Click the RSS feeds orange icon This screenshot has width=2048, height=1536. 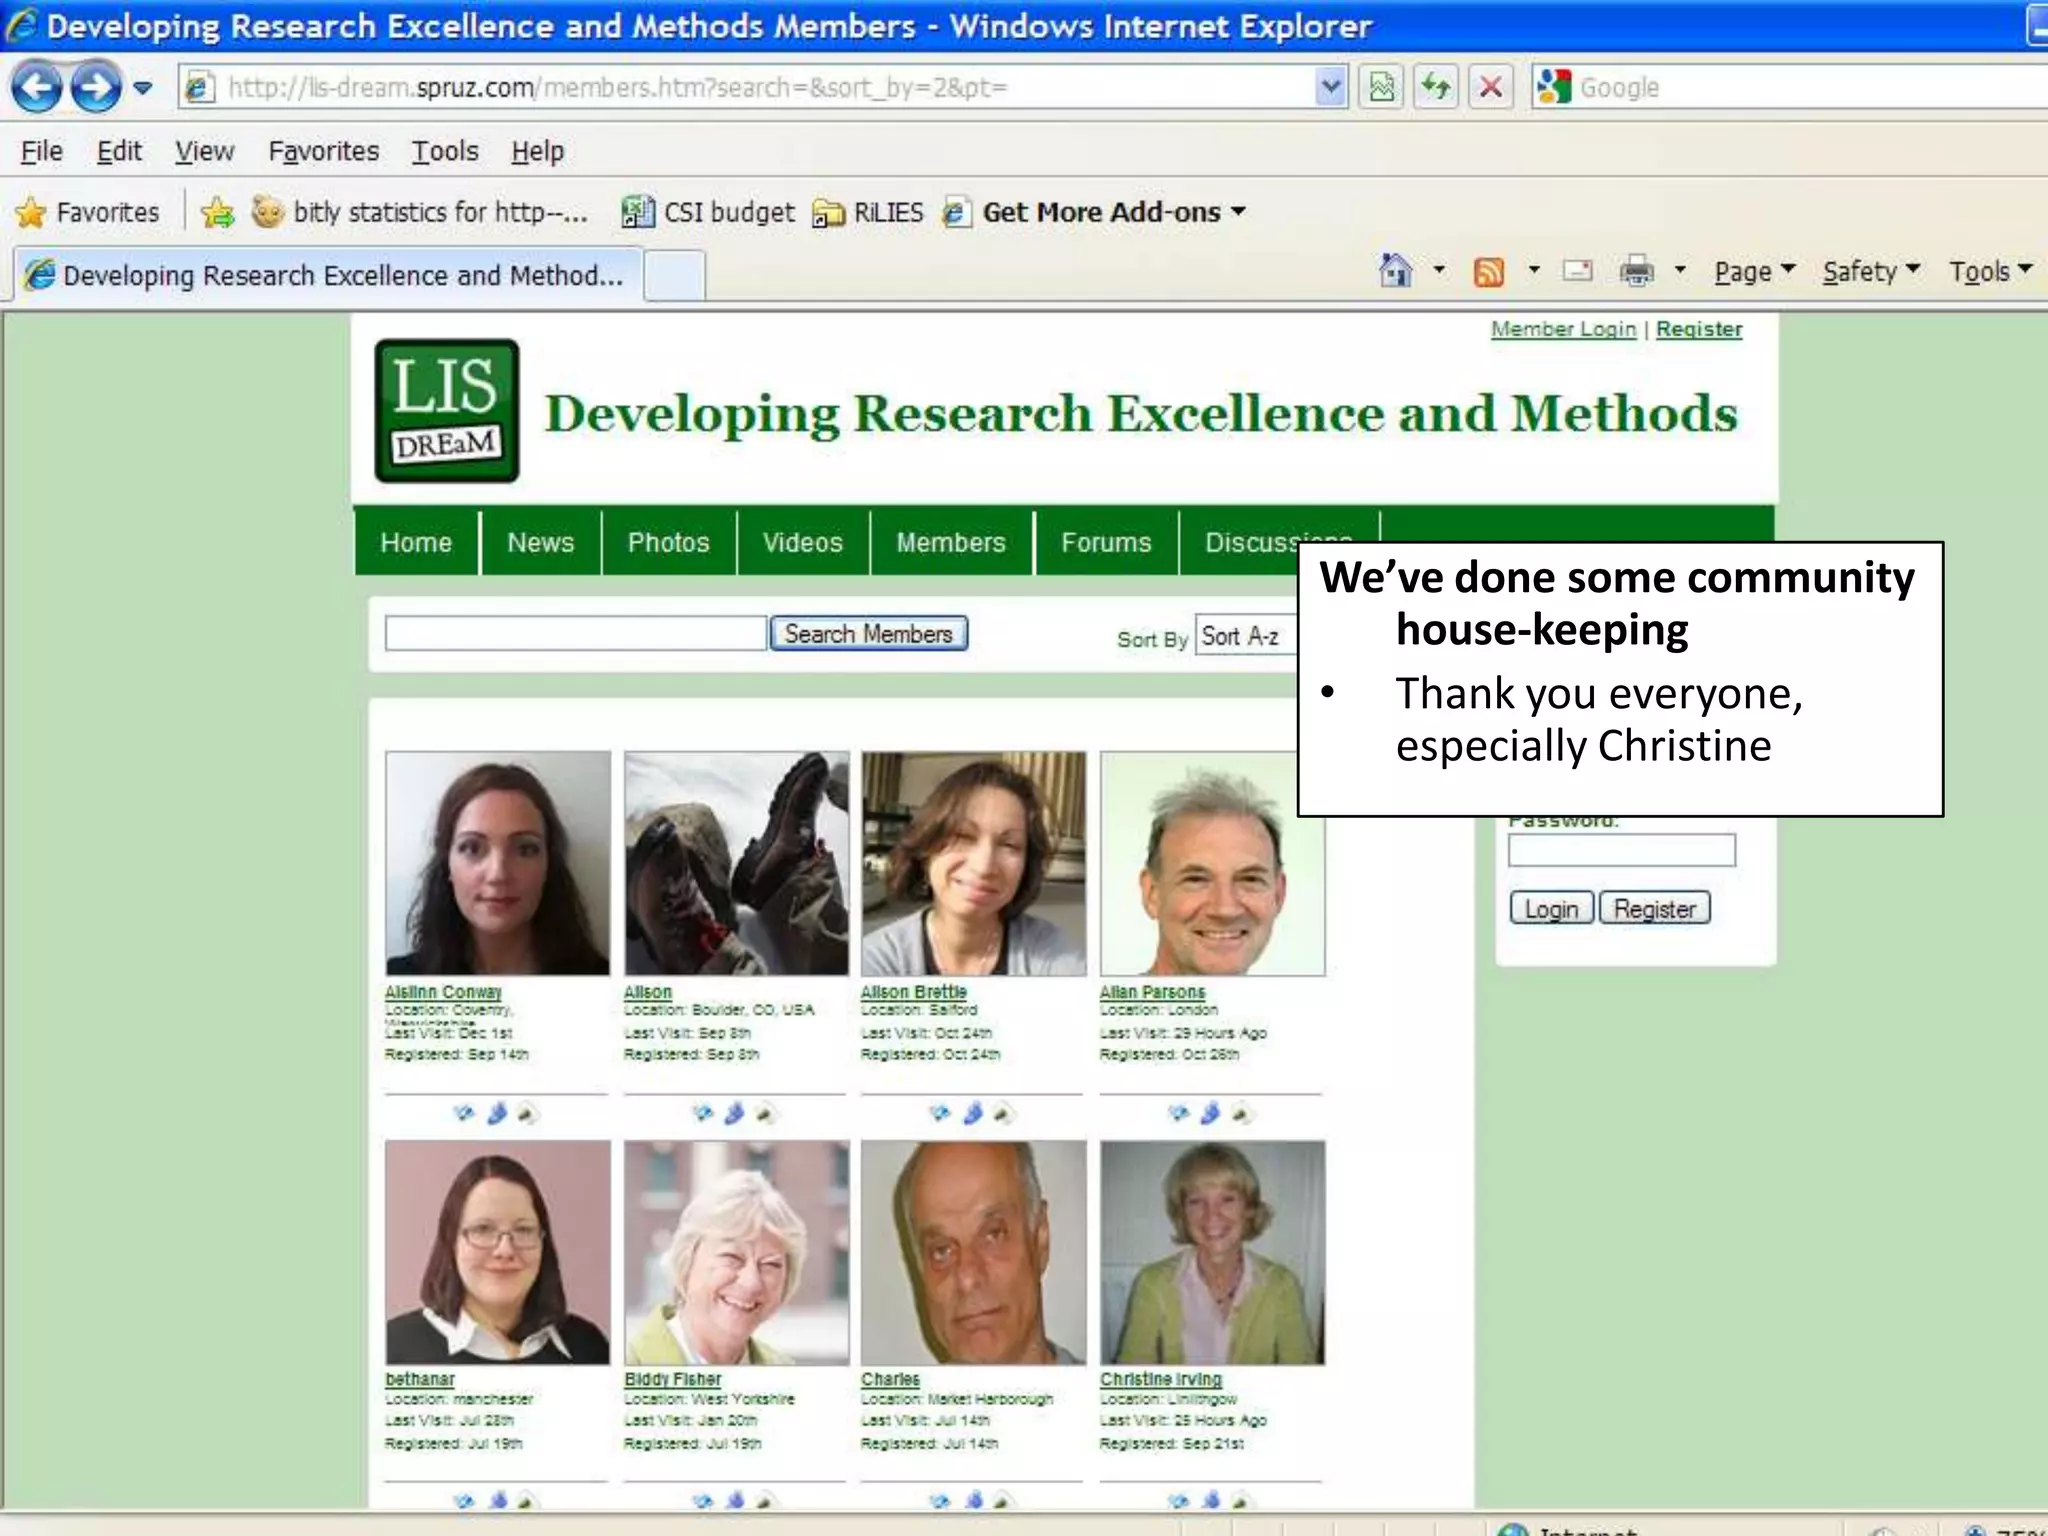[x=1488, y=271]
